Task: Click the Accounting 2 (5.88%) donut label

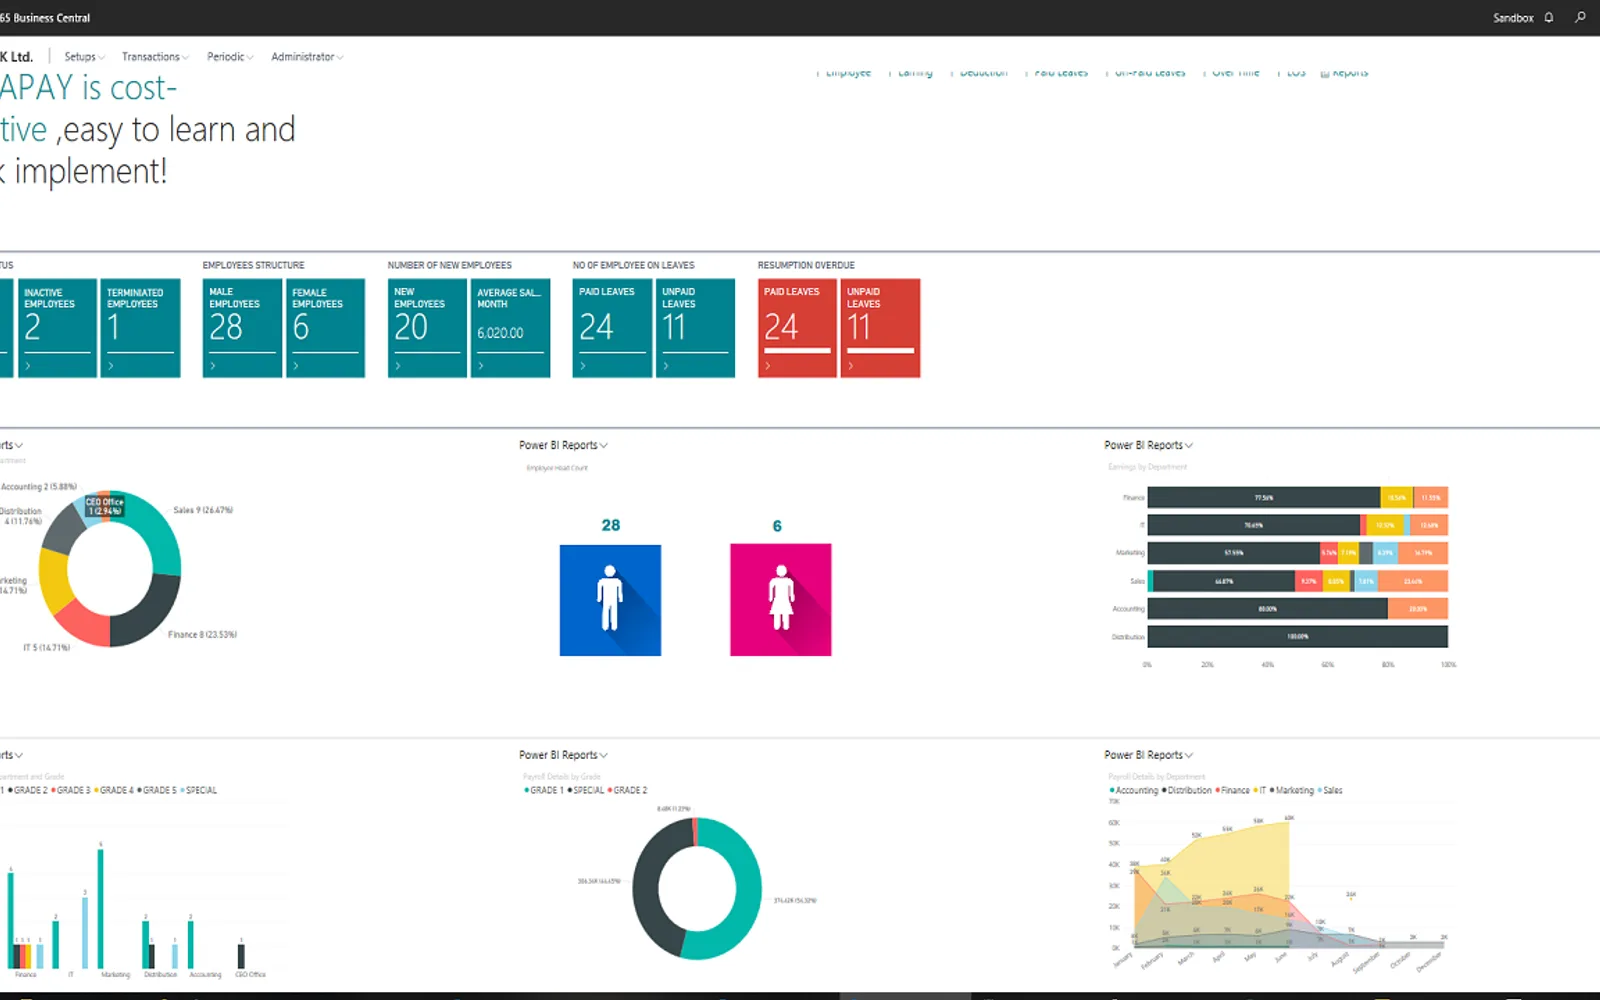Action: point(39,487)
